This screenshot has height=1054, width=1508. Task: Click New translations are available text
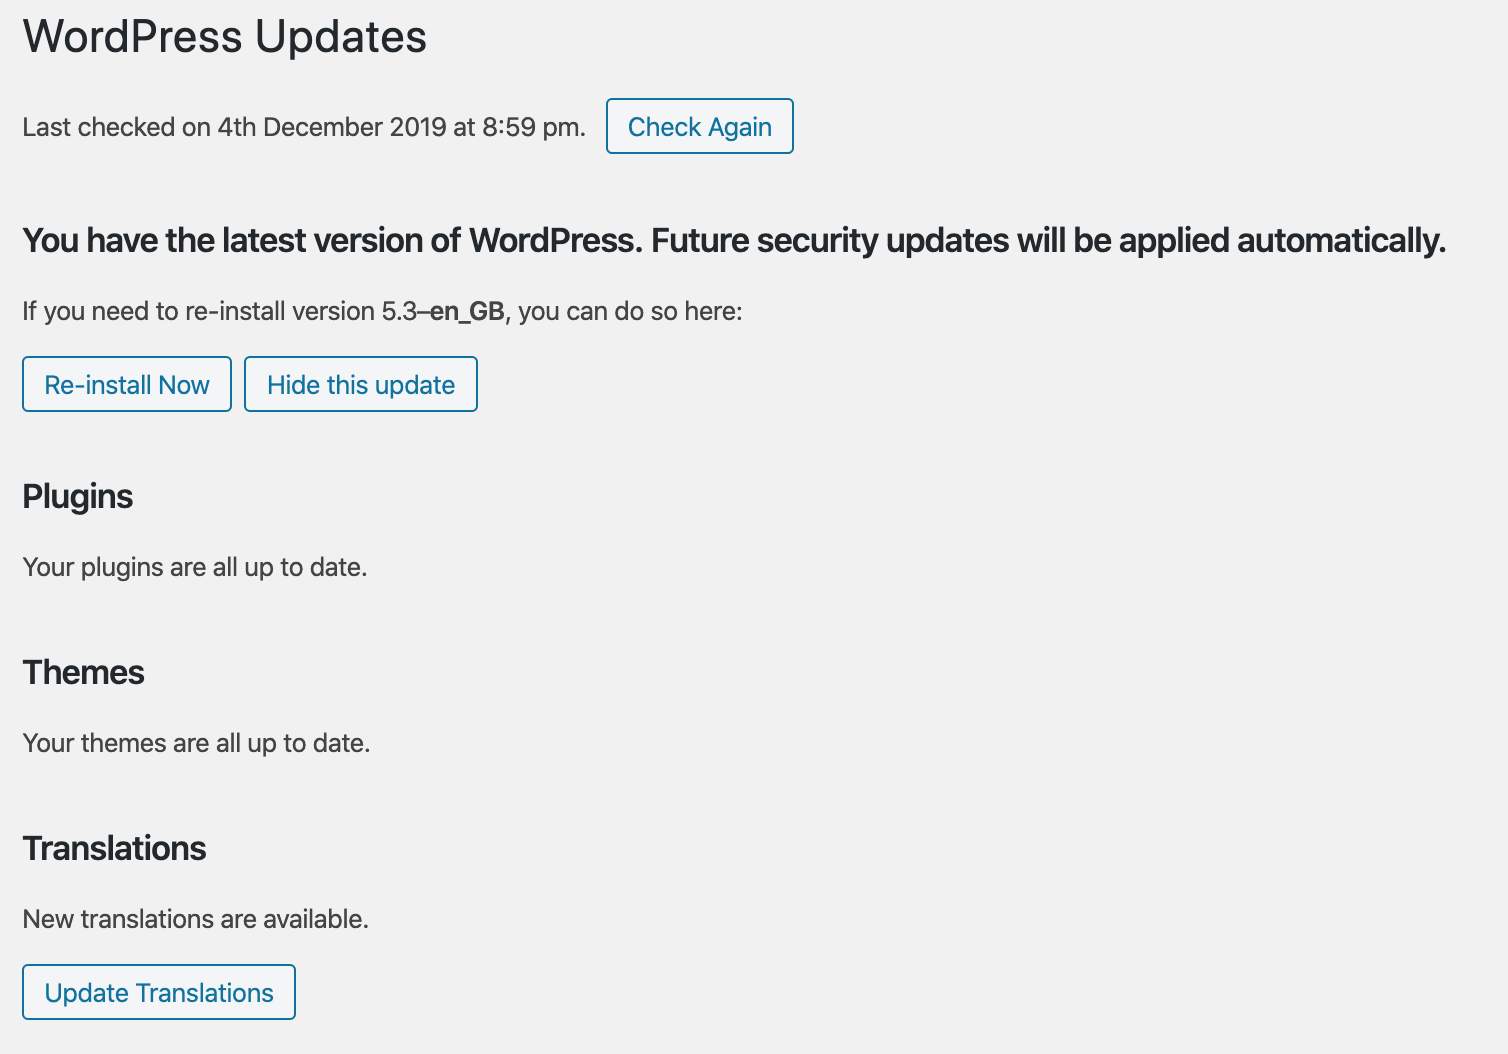(x=196, y=919)
